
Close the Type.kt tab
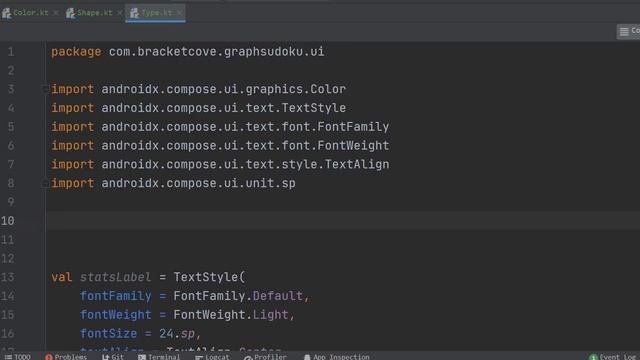(180, 13)
